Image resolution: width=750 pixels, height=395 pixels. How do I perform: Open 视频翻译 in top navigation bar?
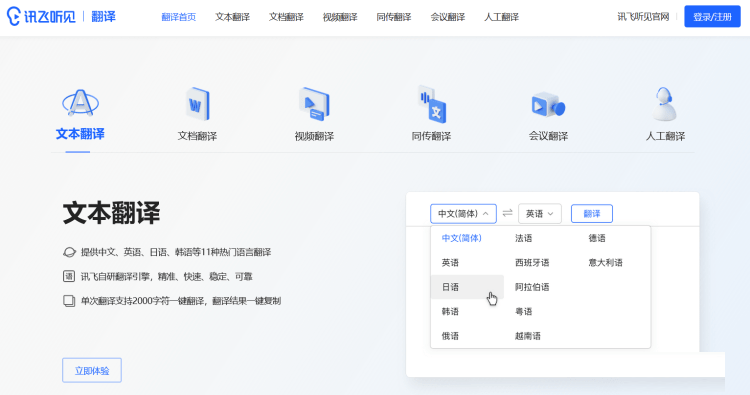[340, 17]
